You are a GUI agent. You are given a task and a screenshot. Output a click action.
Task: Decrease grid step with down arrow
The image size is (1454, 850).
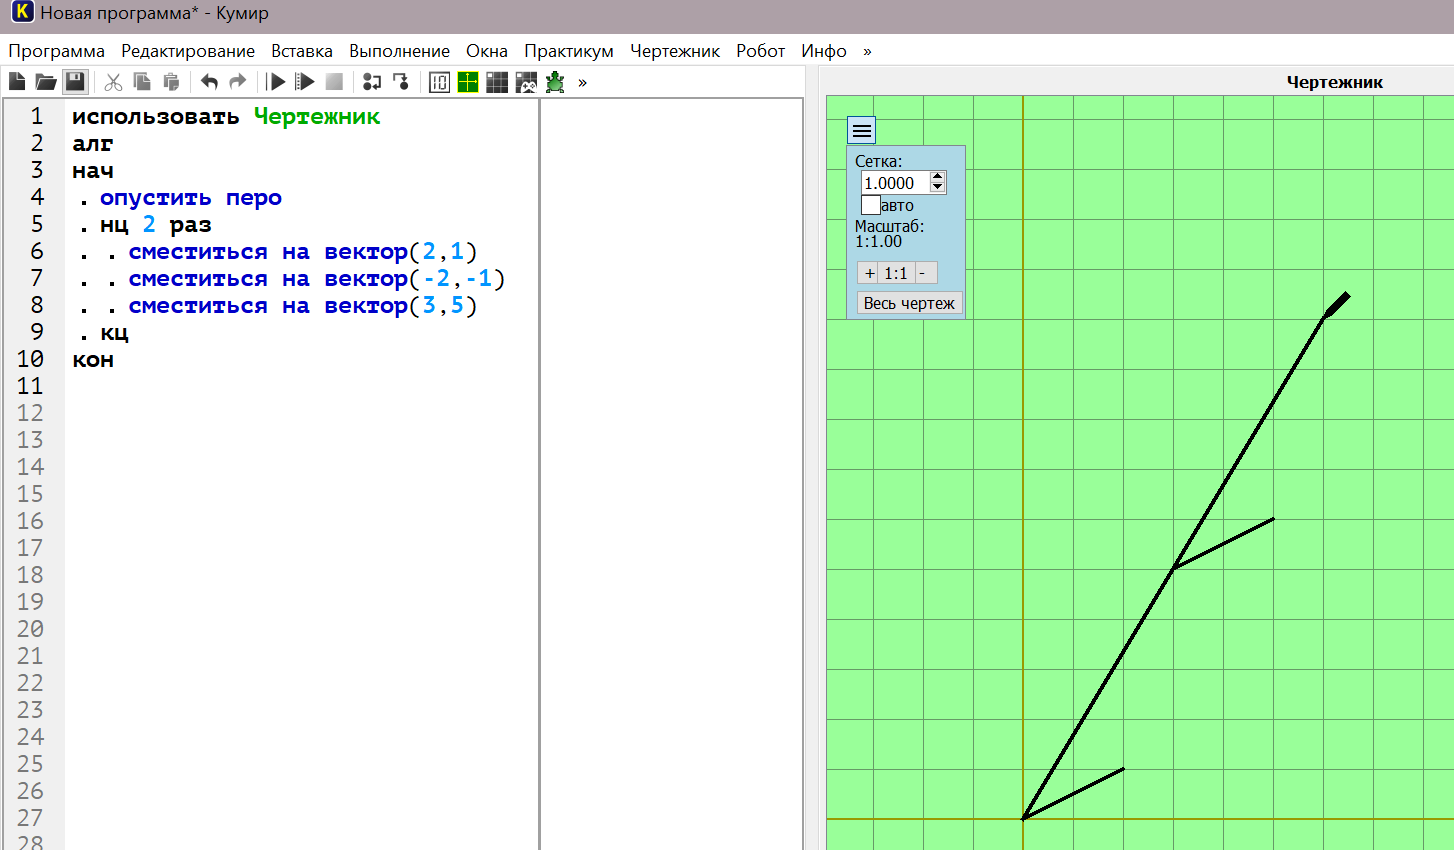[937, 188]
